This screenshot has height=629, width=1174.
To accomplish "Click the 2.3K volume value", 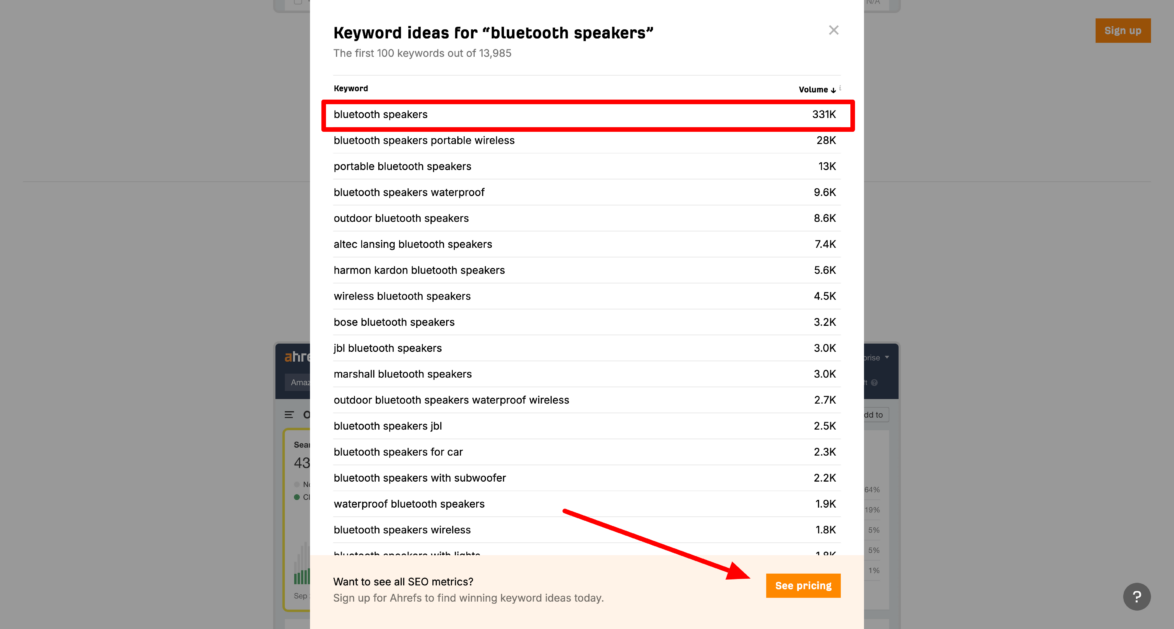I will 824,452.
